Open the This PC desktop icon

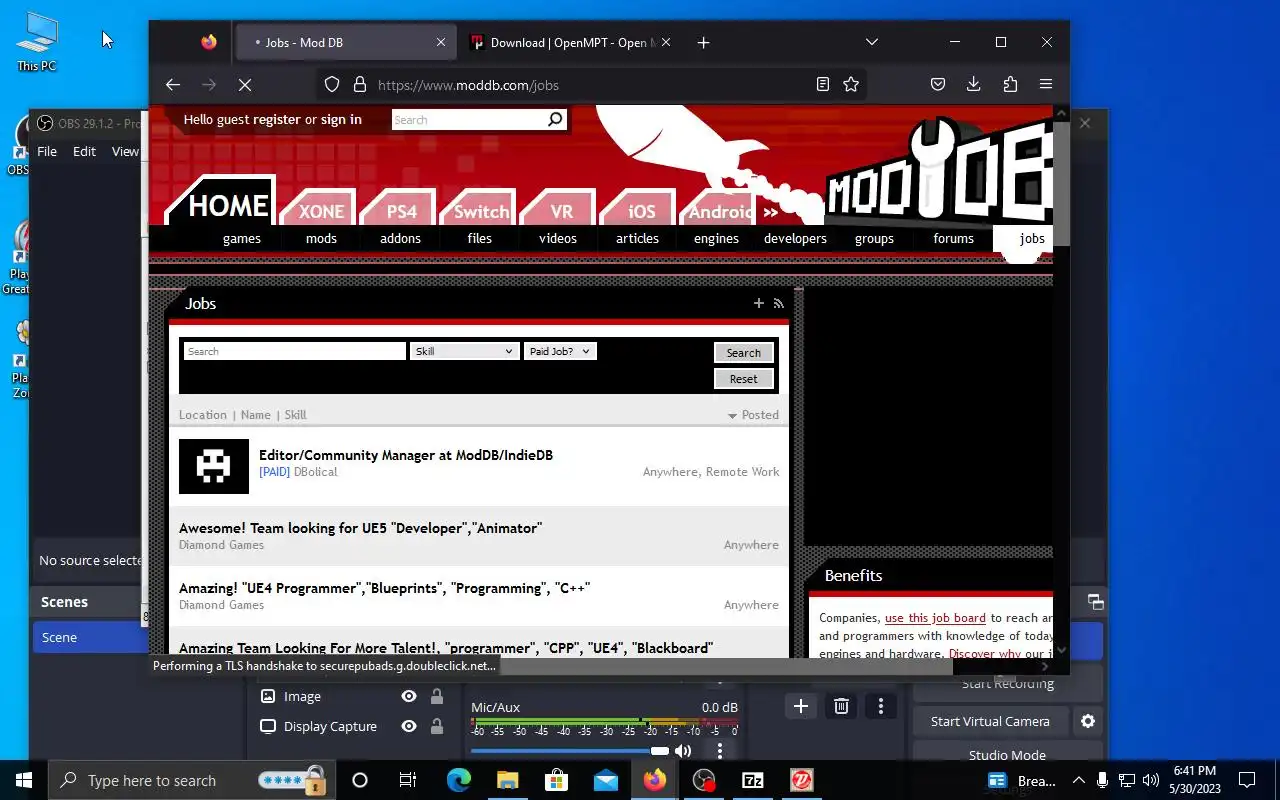[37, 42]
